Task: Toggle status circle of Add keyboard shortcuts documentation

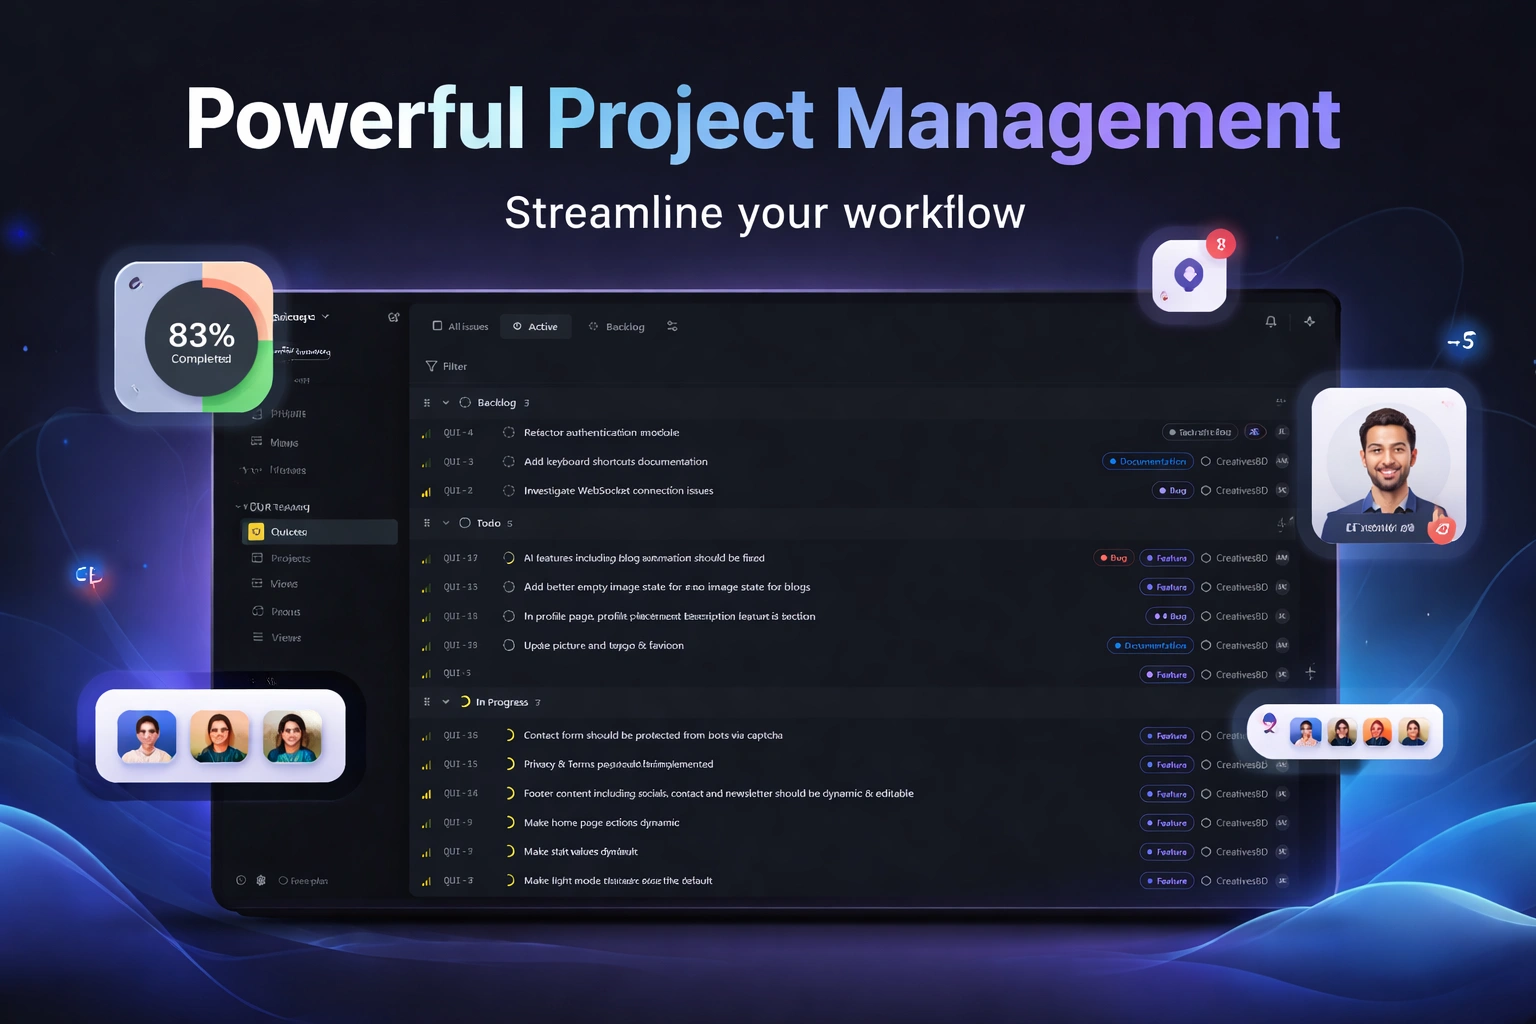Action: (x=508, y=462)
